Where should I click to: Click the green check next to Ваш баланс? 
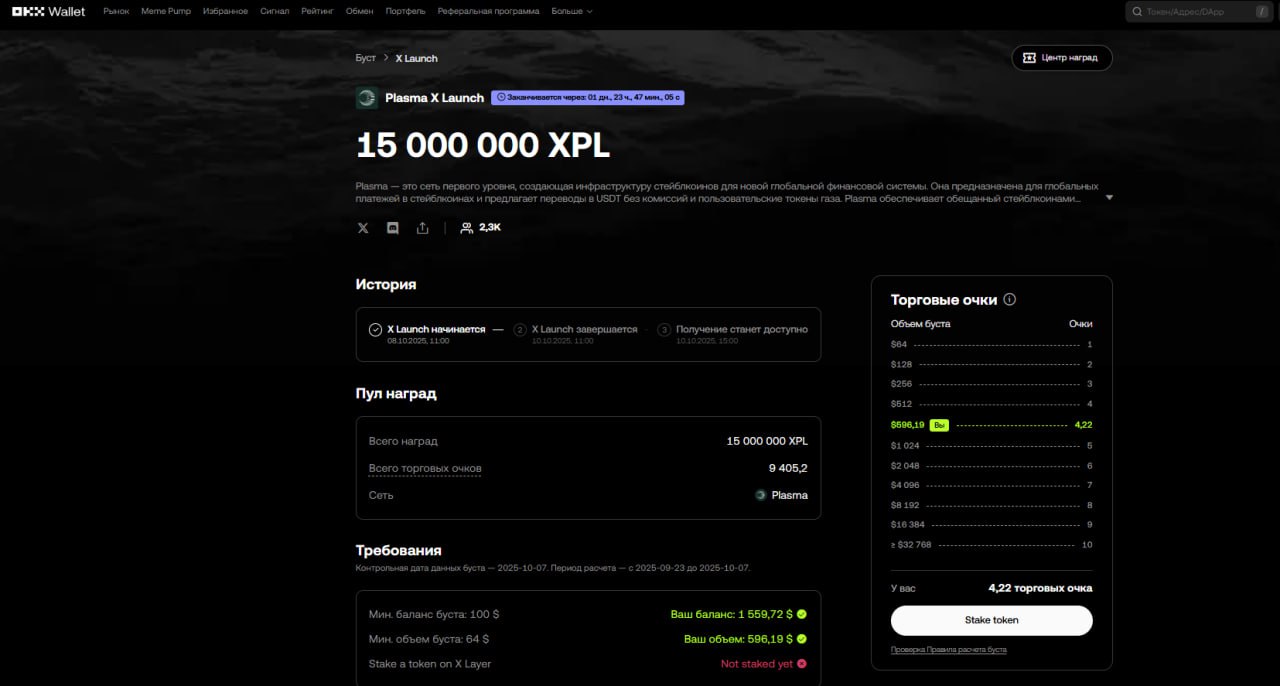click(802, 614)
